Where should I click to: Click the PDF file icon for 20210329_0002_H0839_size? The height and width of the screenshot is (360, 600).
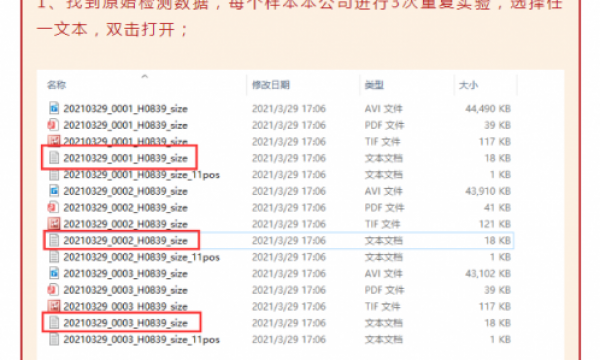pos(53,207)
